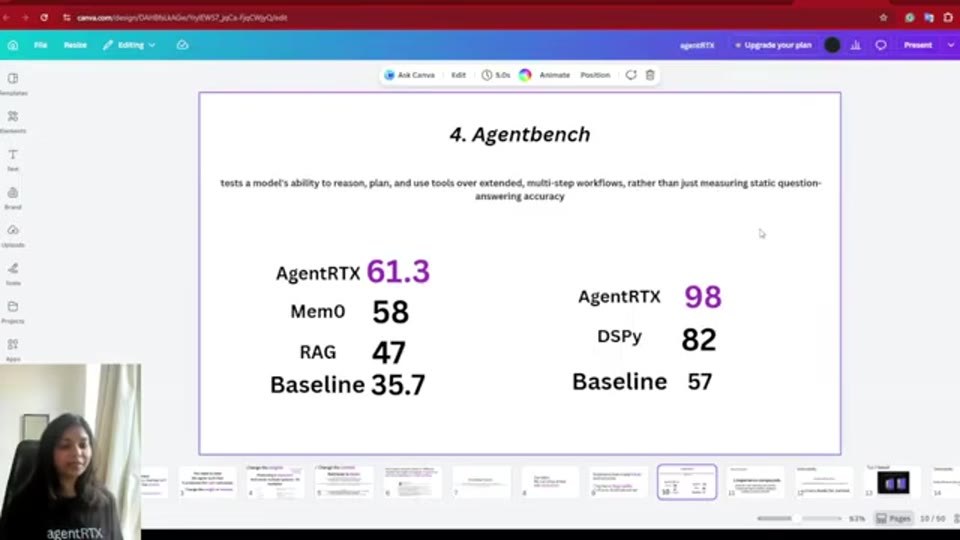960x540 pixels.
Task: Click the zoom percentage value
Action: click(857, 519)
